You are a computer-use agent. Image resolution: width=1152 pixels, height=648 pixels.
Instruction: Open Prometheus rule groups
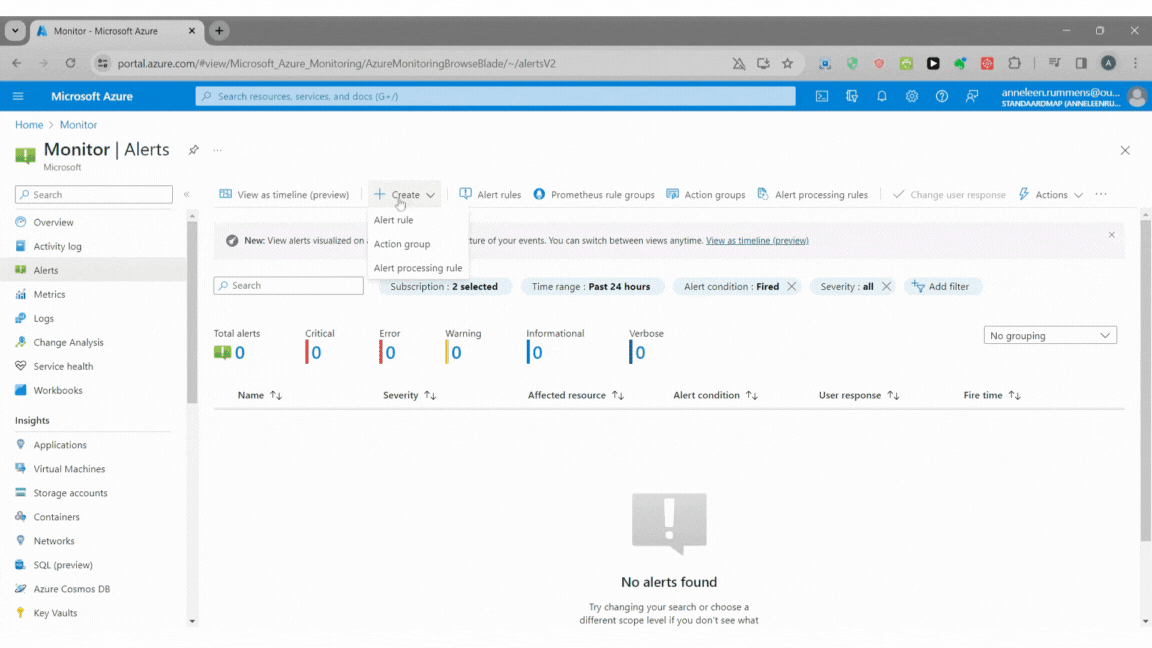click(594, 195)
